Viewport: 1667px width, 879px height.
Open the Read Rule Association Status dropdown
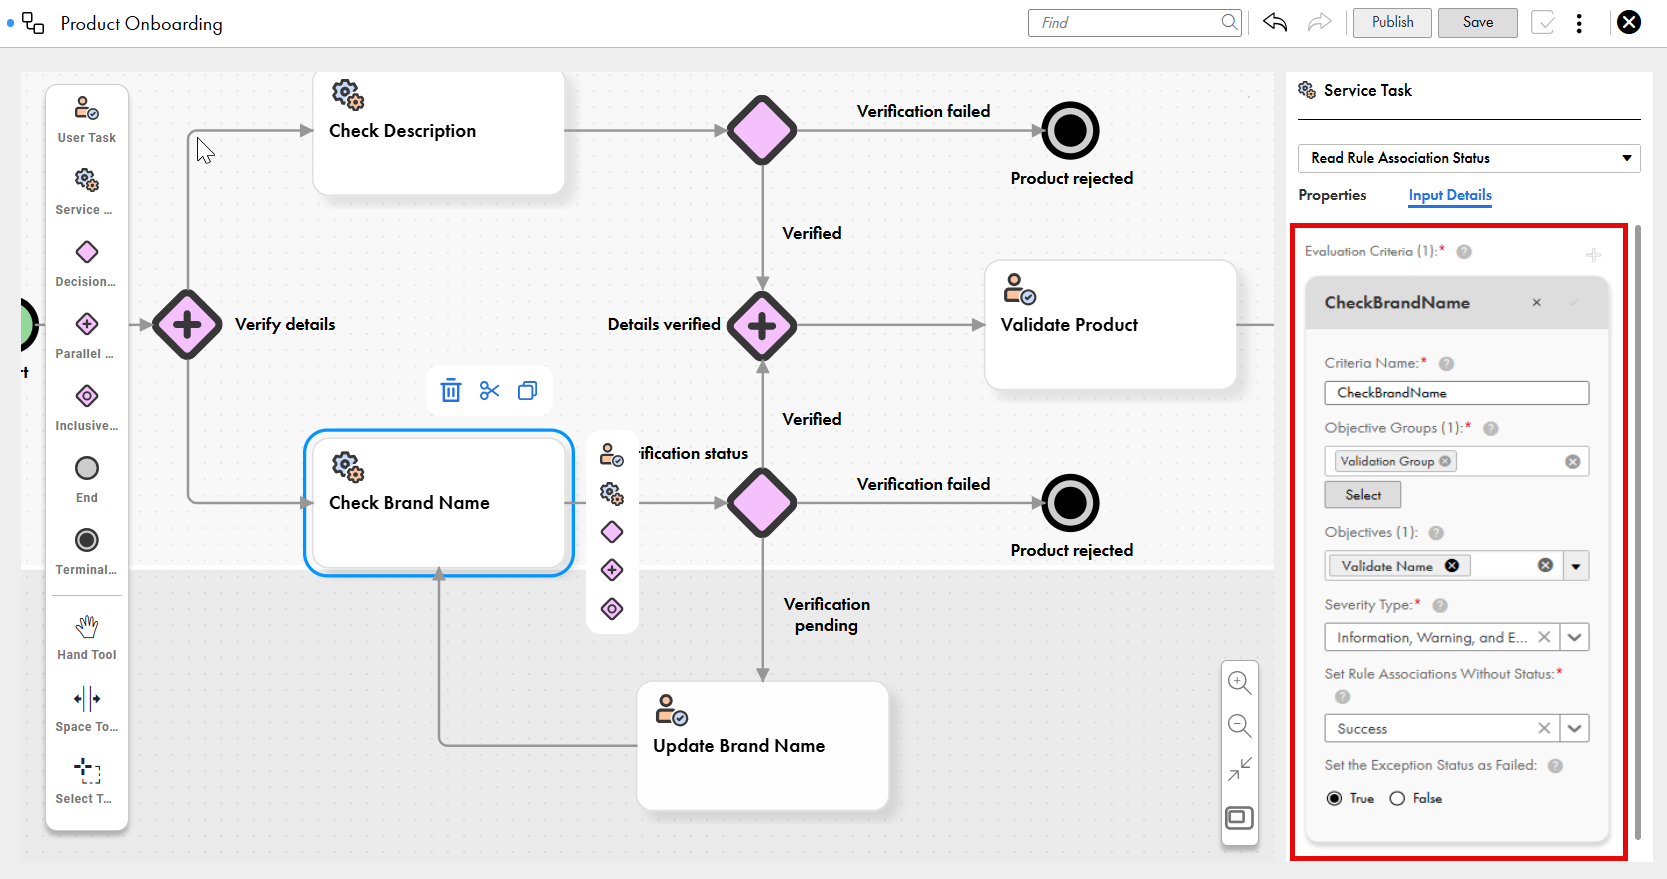(1469, 158)
